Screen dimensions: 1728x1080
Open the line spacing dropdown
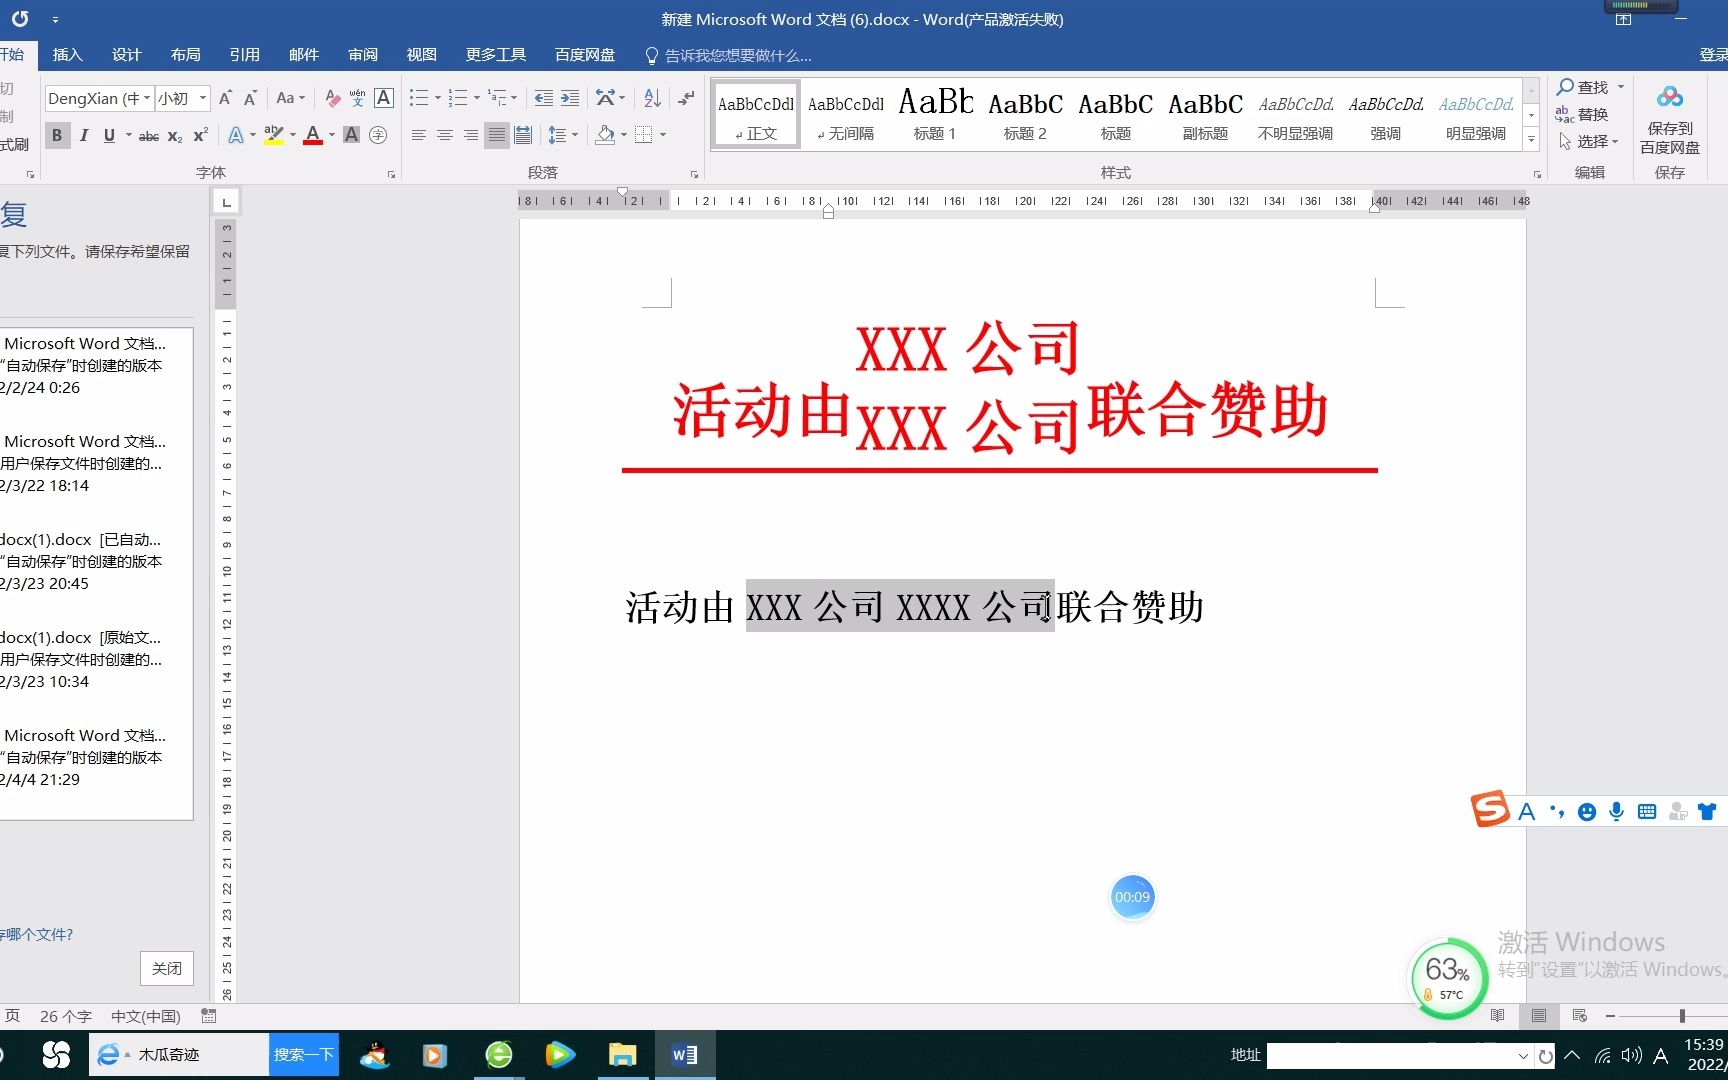click(x=563, y=135)
